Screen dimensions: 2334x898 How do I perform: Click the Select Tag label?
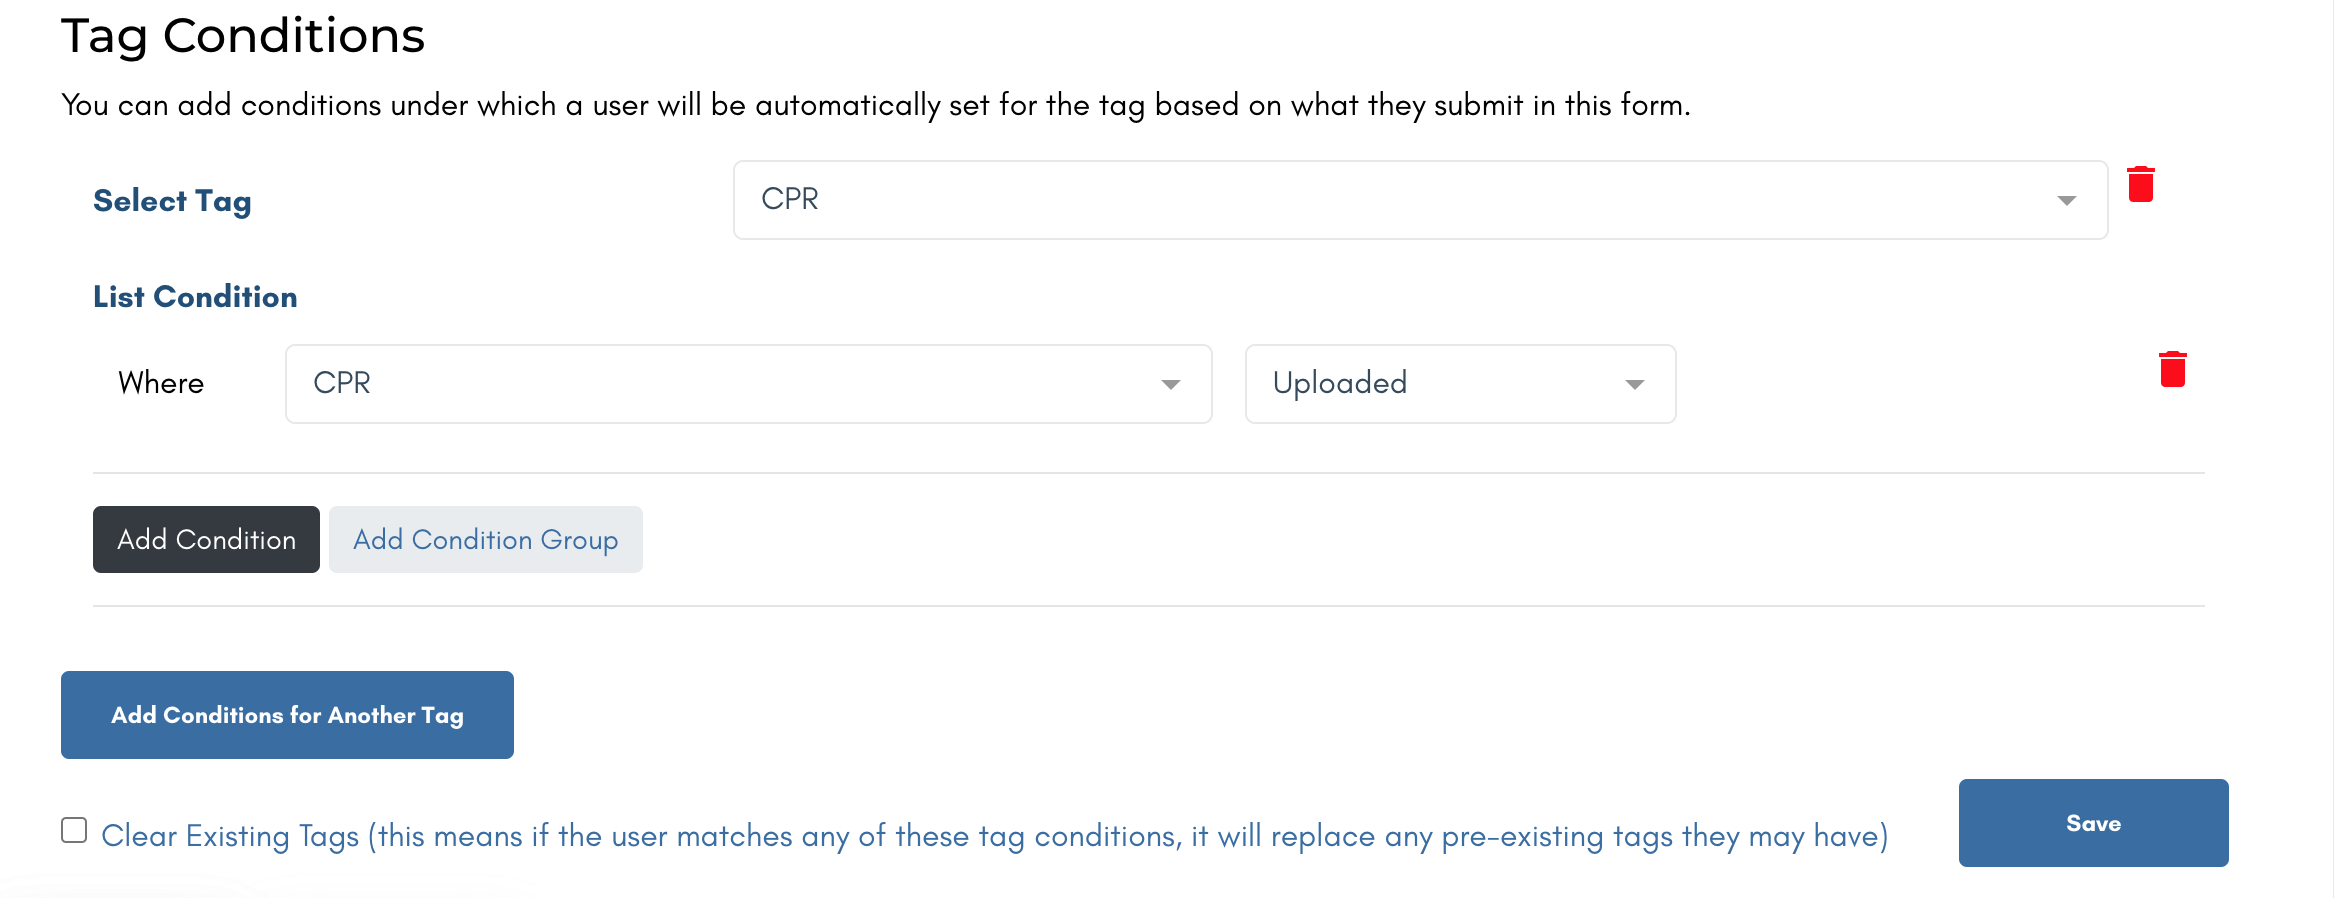(172, 201)
